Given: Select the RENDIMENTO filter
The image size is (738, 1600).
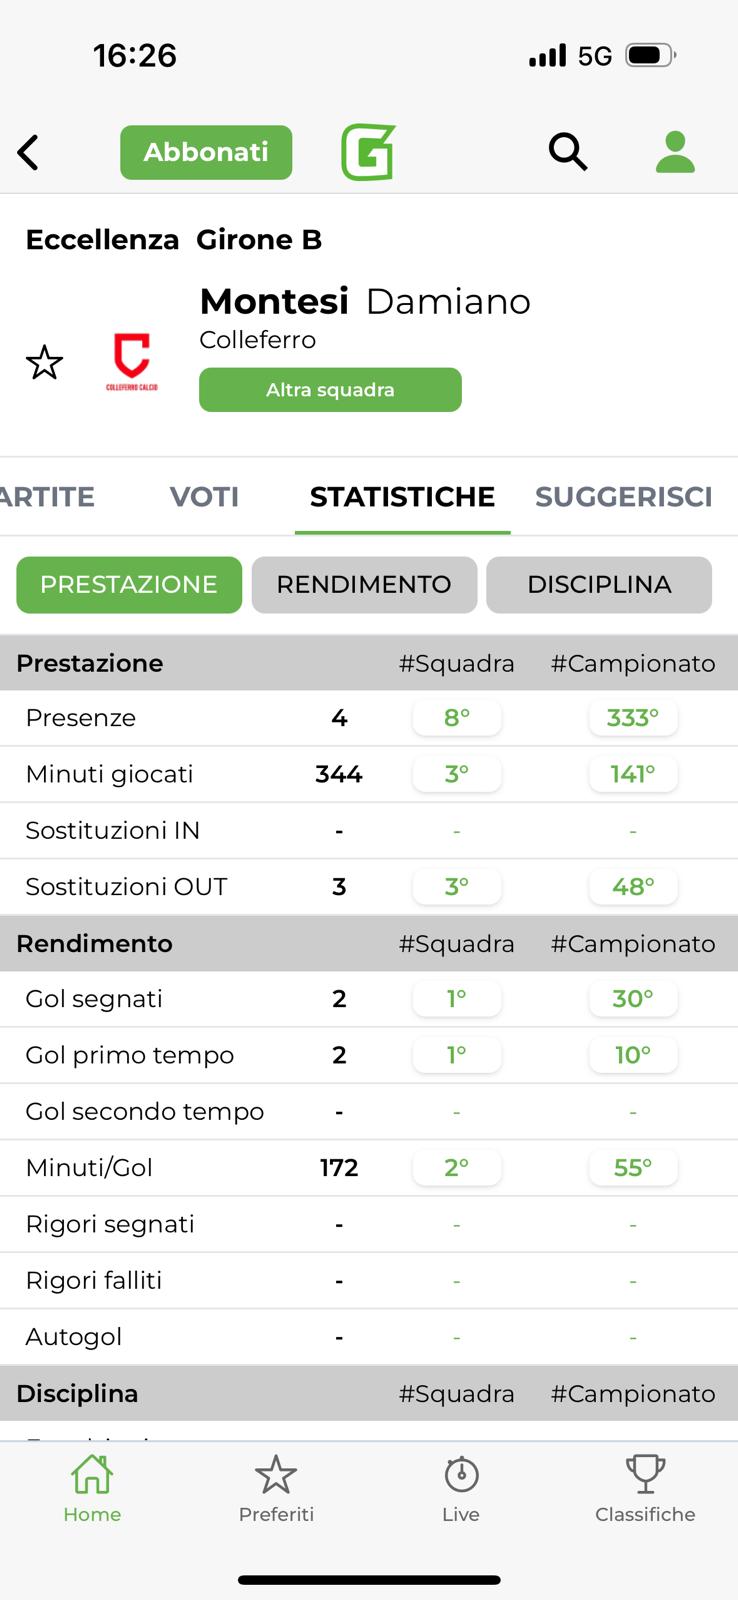Looking at the screenshot, I should point(364,585).
